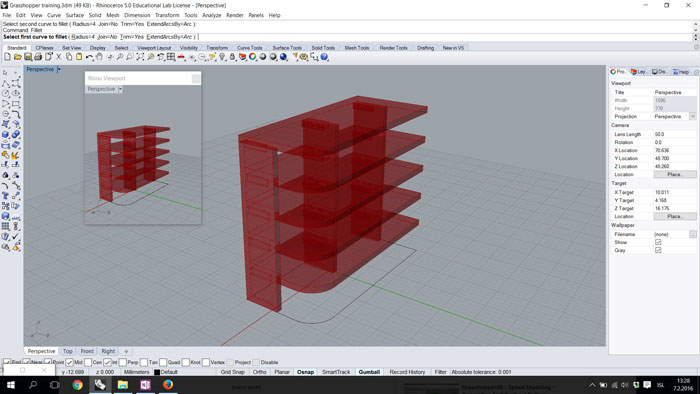Uncheck the wallpaper Gray checkbox
Image resolution: width=700 pixels, height=394 pixels.
[658, 250]
